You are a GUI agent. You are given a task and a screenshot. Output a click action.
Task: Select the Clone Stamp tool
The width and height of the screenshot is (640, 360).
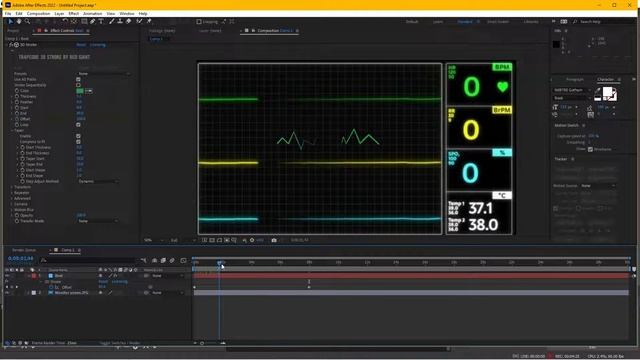coord(120,21)
